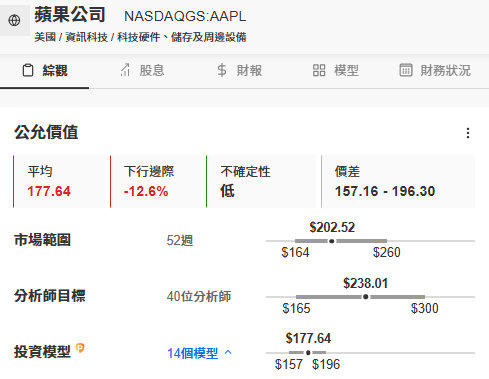The width and height of the screenshot is (489, 379).
Task: Click the 分析師目標 label
Action: coord(50,296)
